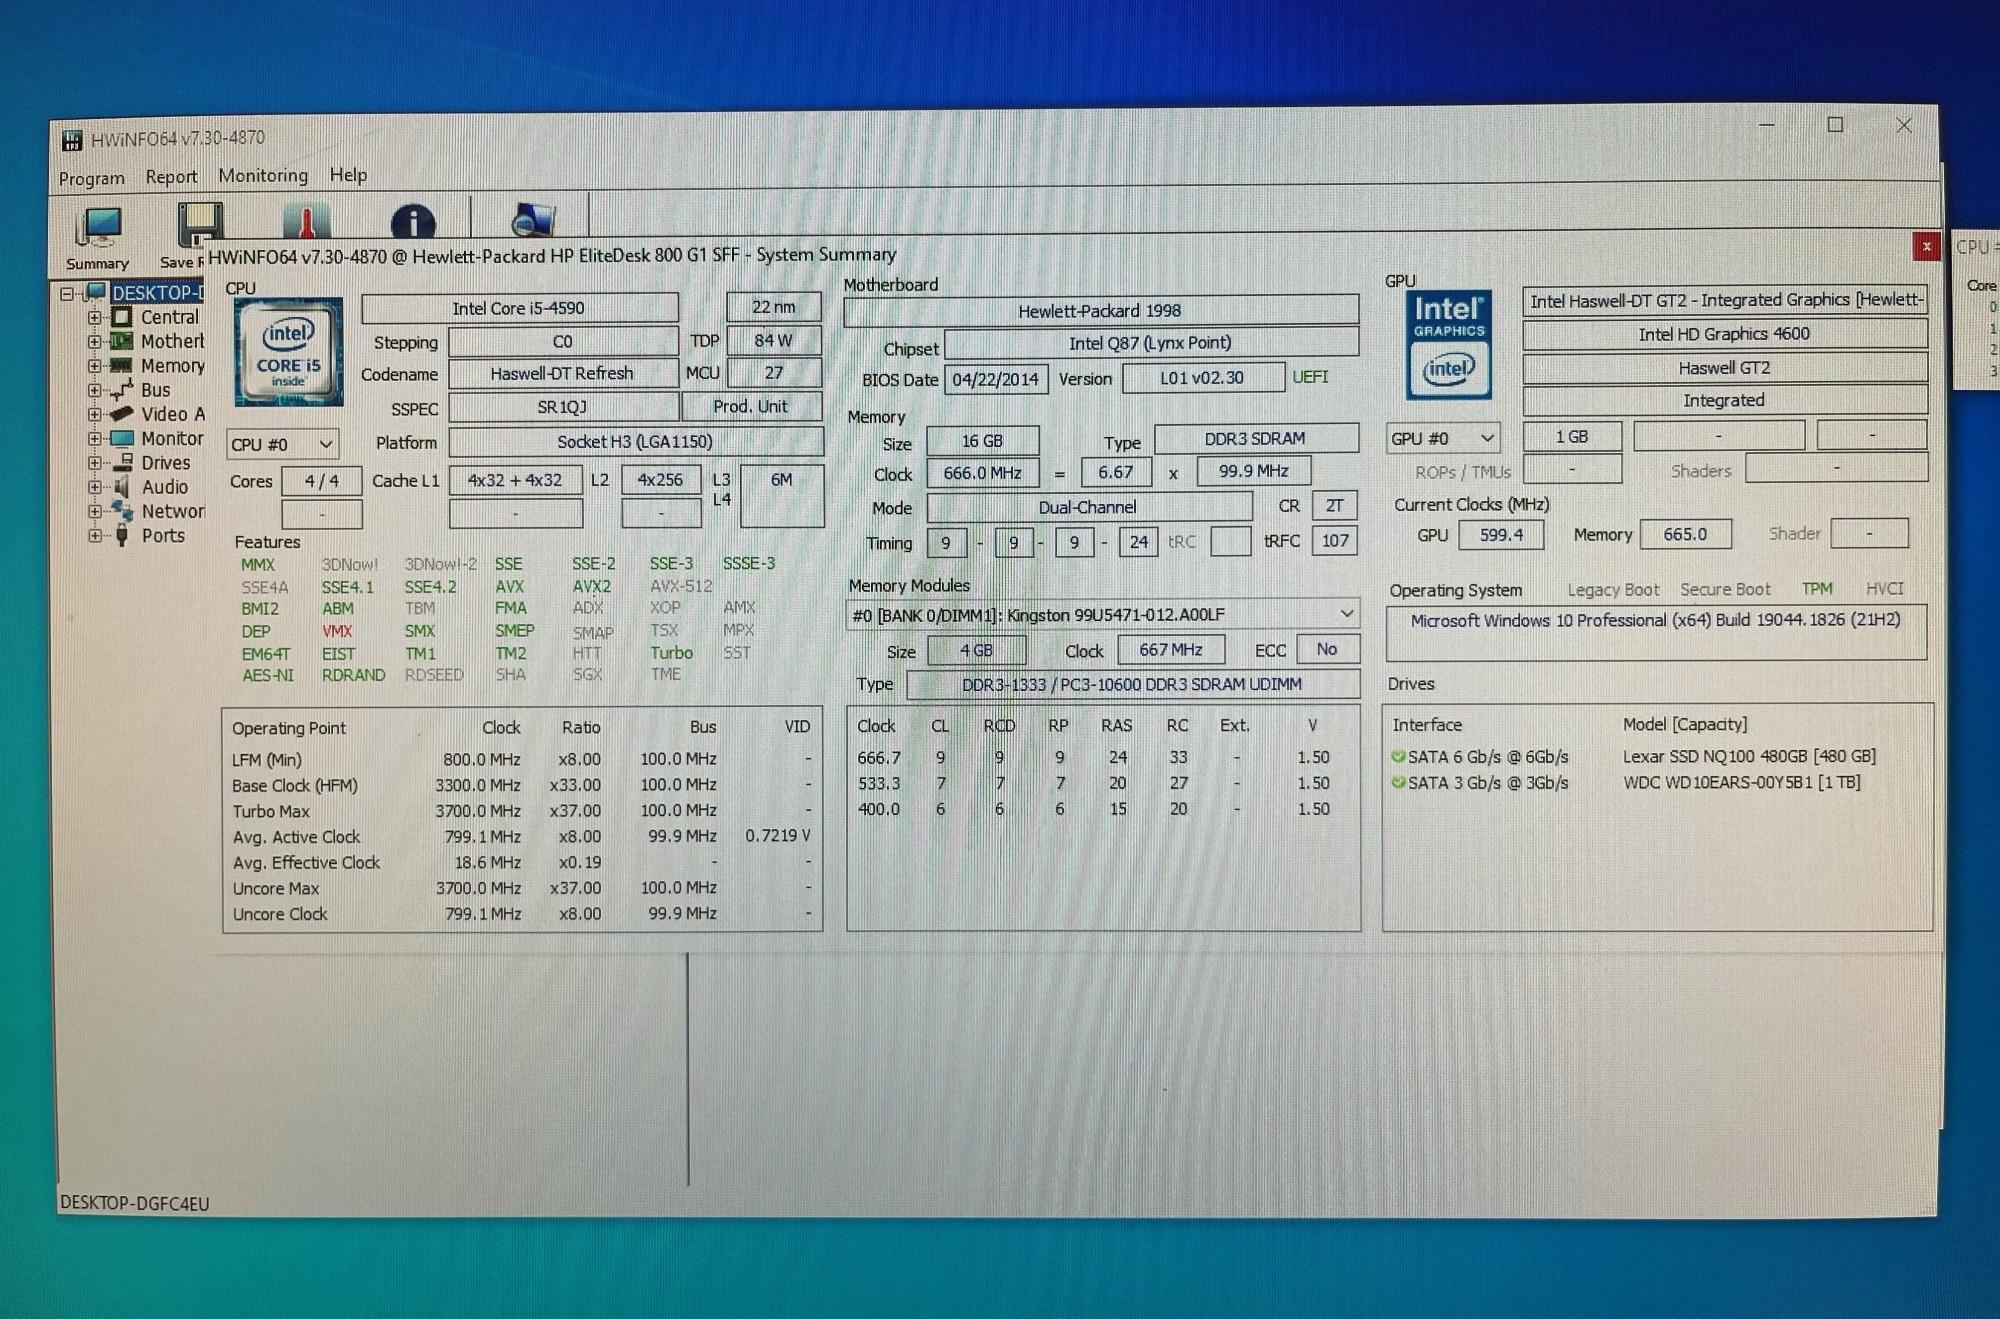Click the HWiNFO64 title bar app icon
2000x1319 pixels.
[x=72, y=140]
